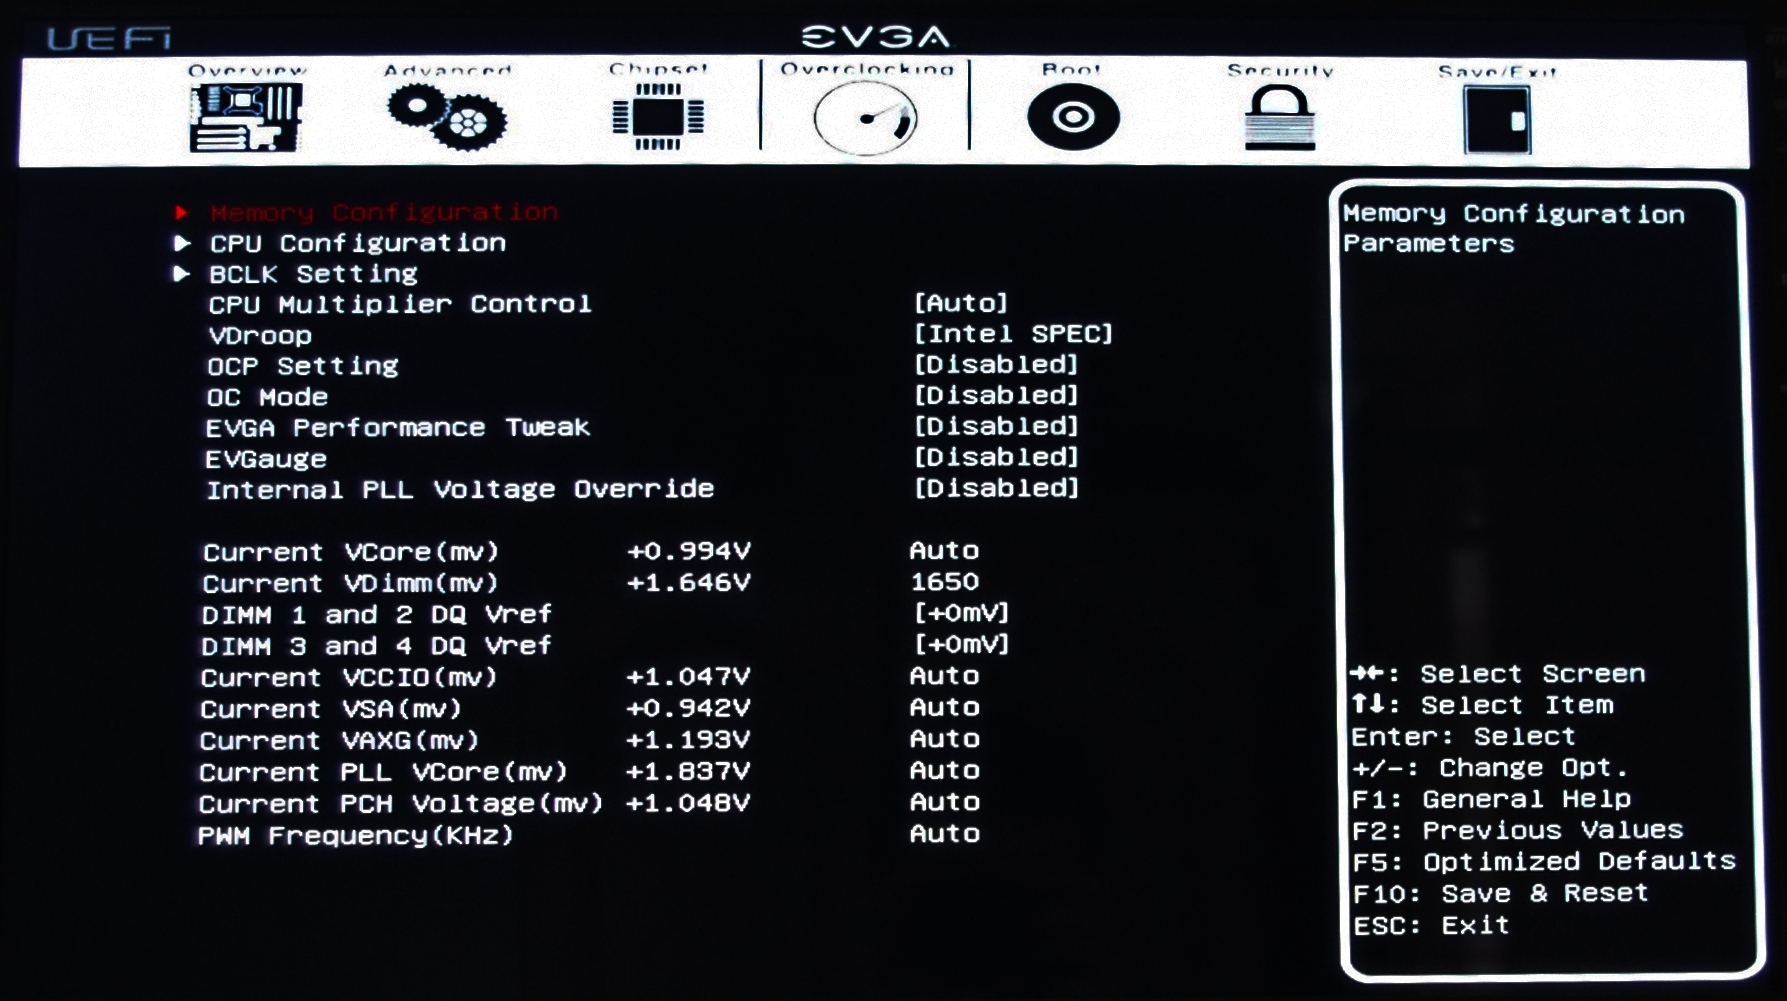The width and height of the screenshot is (1787, 1001).
Task: Click the +1.646V VDimm reading
Action: (688, 582)
